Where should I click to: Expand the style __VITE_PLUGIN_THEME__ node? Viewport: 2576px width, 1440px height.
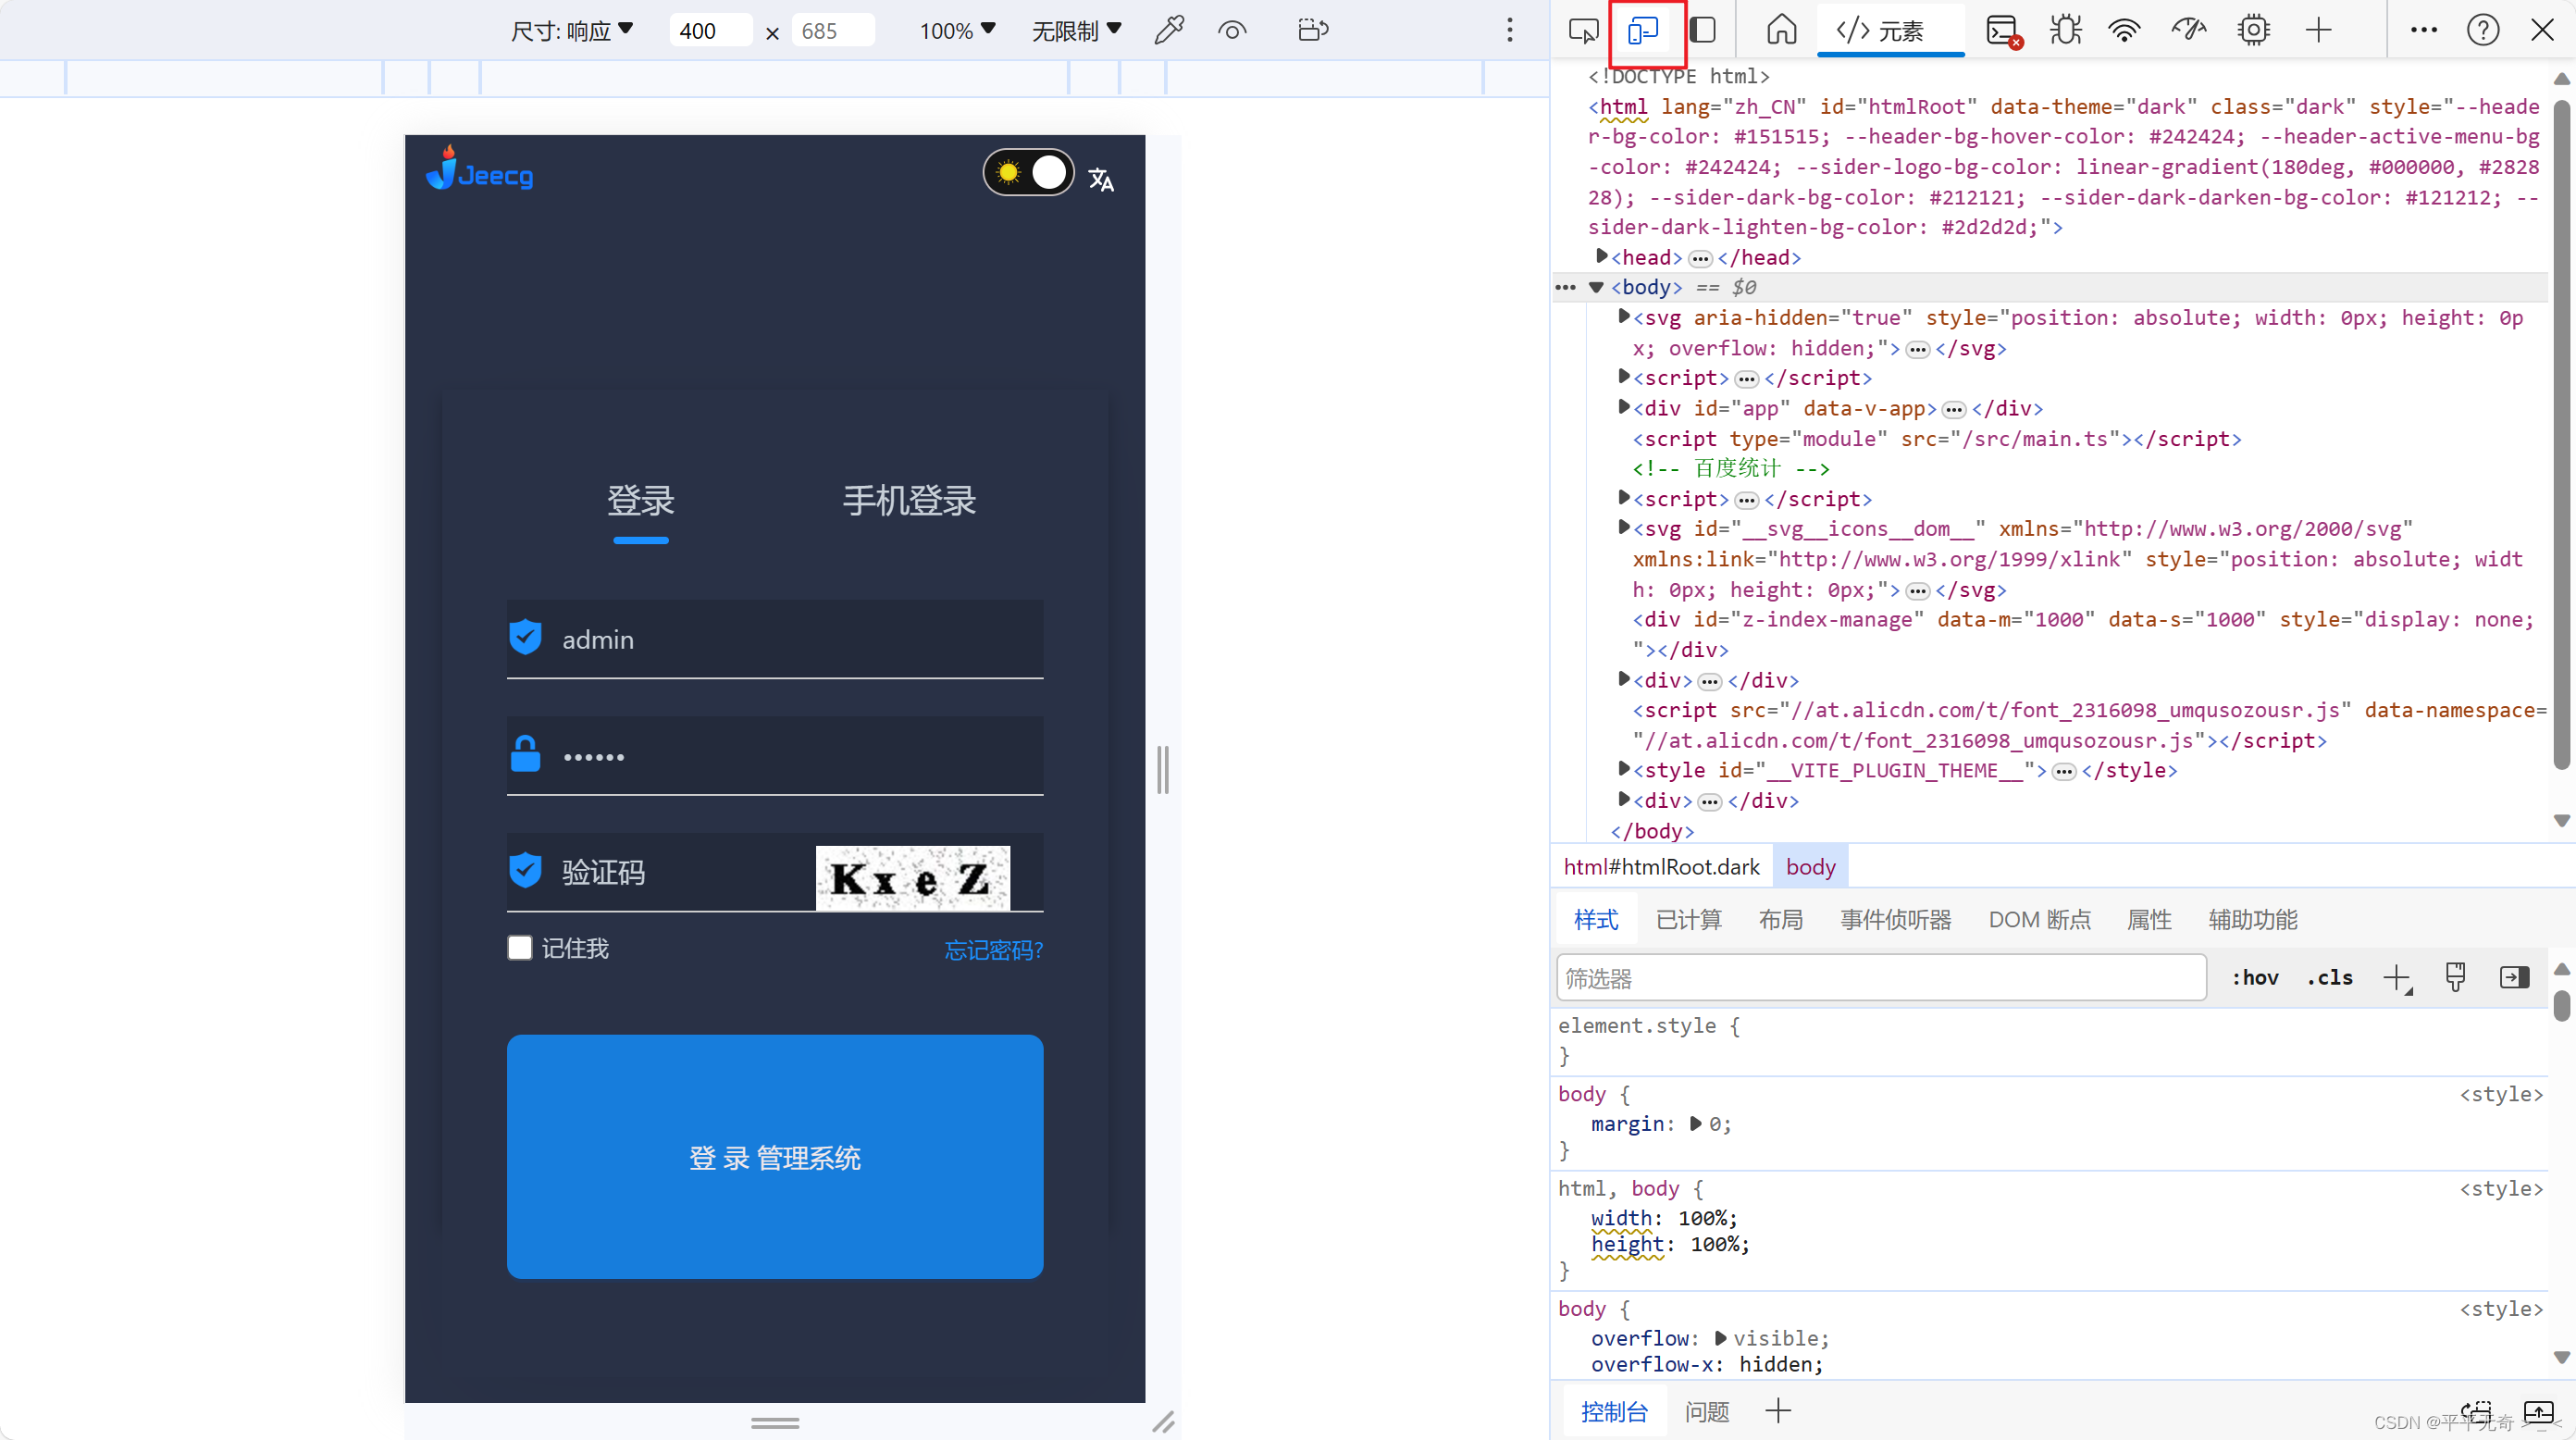(x=1624, y=769)
